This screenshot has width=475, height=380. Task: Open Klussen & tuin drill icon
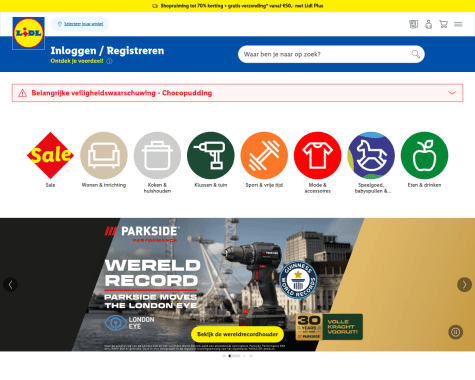(x=211, y=155)
